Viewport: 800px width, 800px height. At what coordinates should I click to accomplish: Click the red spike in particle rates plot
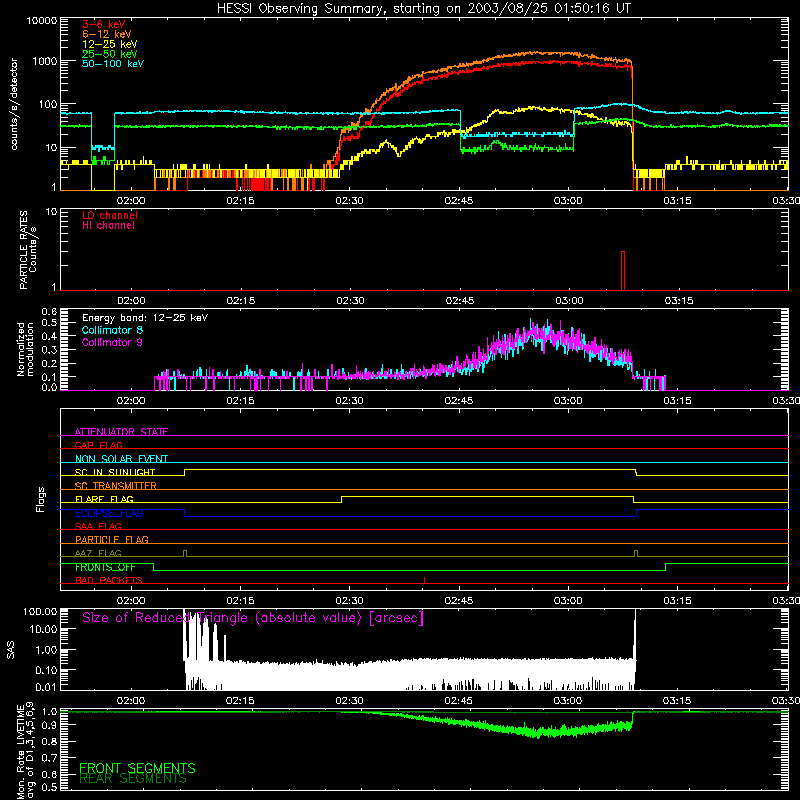623,270
